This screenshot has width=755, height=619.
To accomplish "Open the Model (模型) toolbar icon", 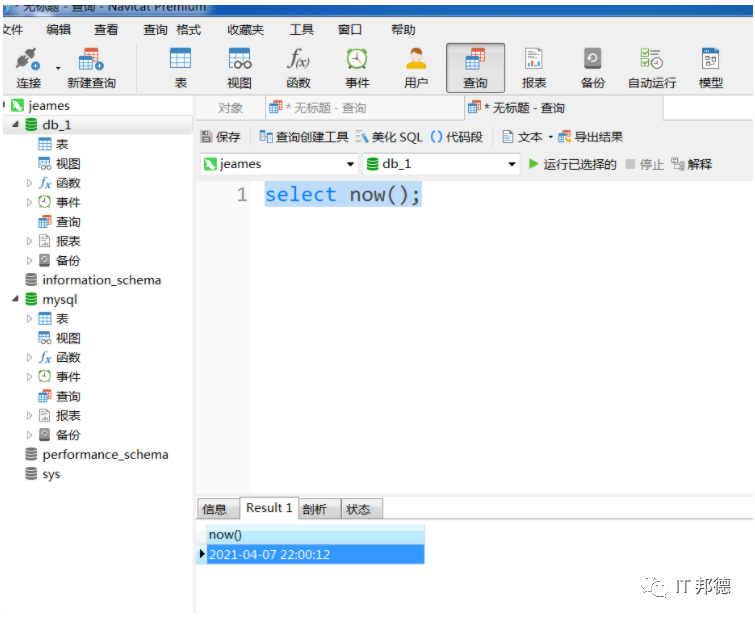I will pos(711,68).
